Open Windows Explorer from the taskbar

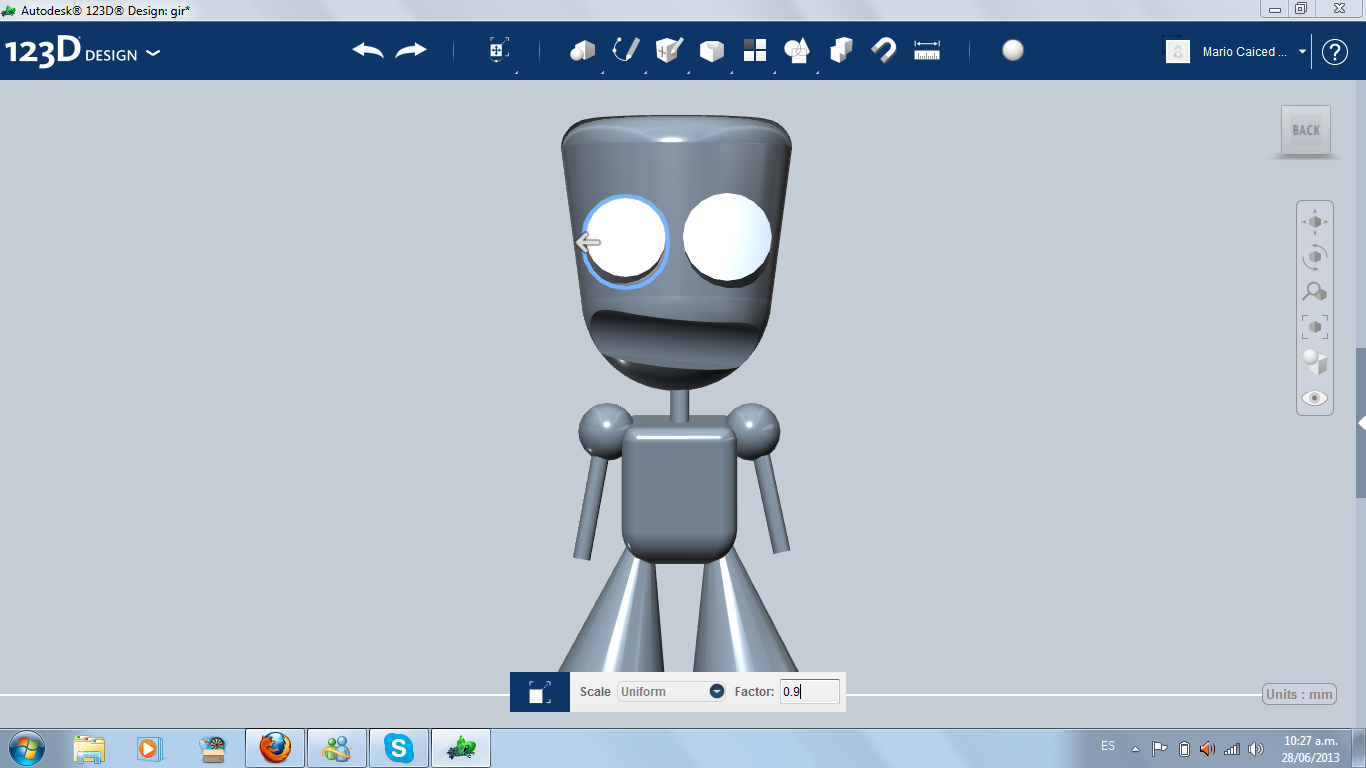click(89, 748)
